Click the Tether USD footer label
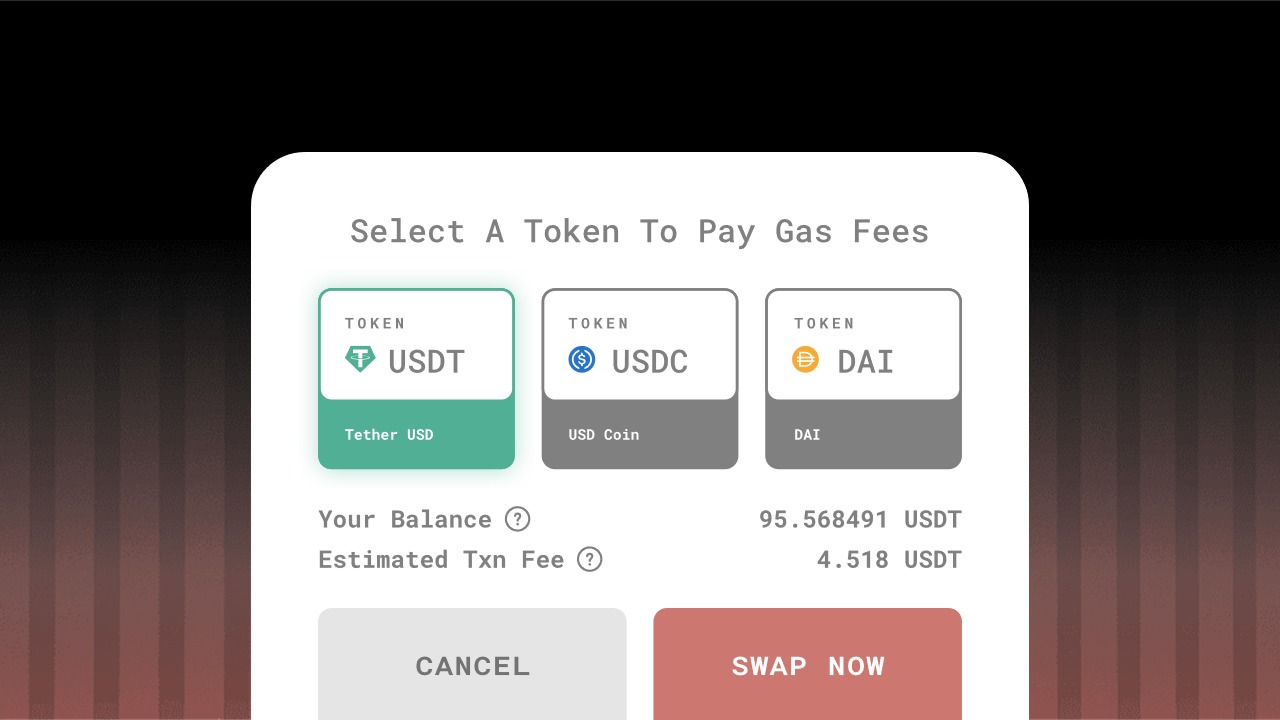This screenshot has height=720, width=1280. pyautogui.click(x=389, y=435)
